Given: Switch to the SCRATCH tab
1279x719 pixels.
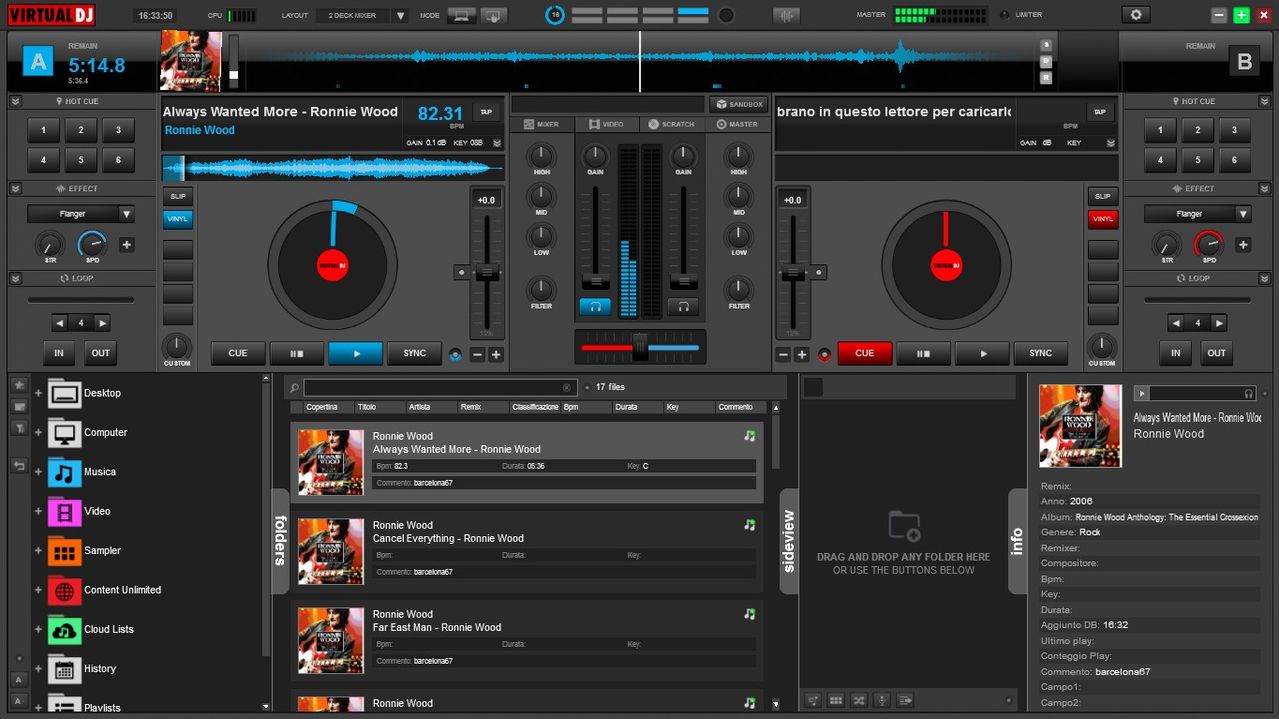Looking at the screenshot, I should click(x=672, y=124).
